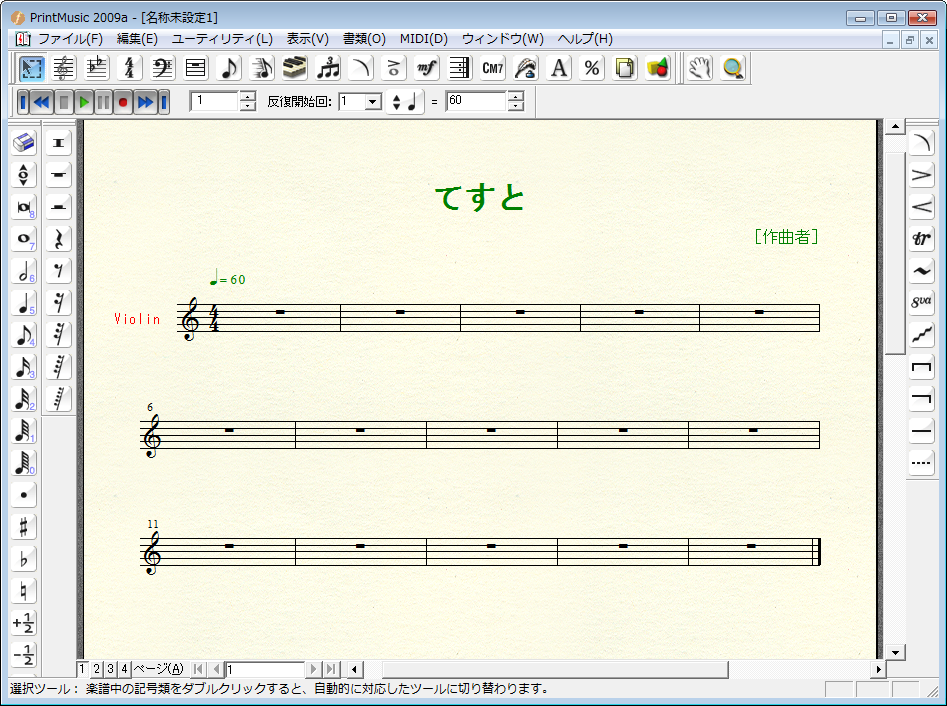Select the half note duration
The image size is (947, 706).
pos(24,271)
